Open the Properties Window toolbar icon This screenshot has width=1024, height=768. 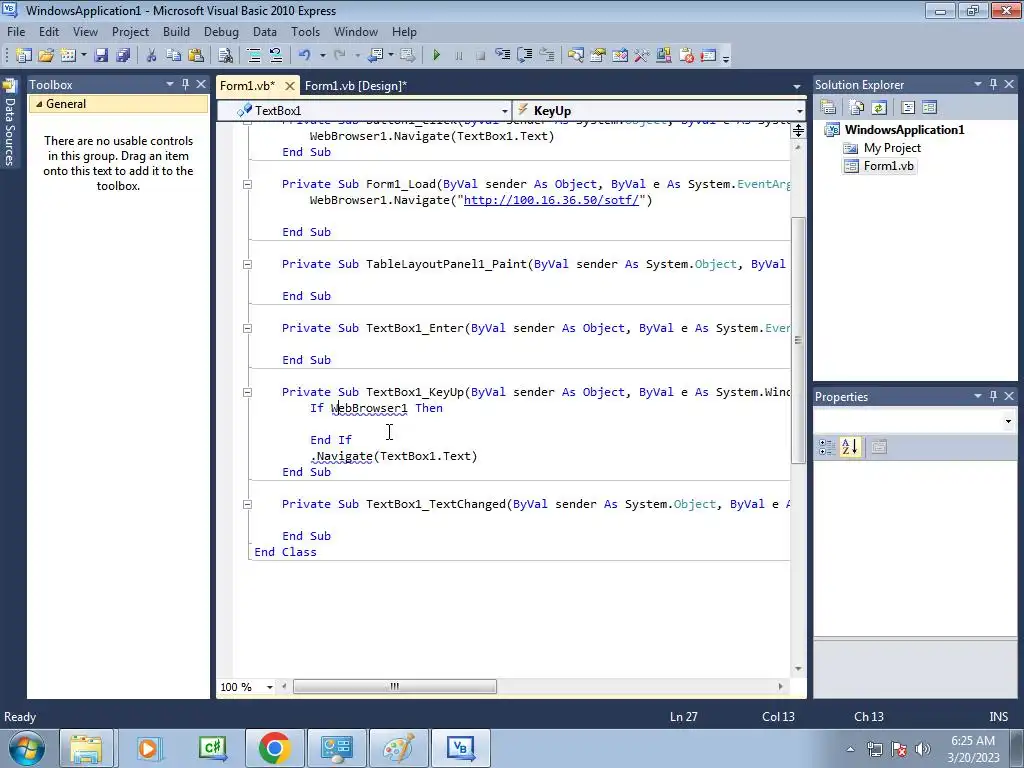tap(598, 56)
